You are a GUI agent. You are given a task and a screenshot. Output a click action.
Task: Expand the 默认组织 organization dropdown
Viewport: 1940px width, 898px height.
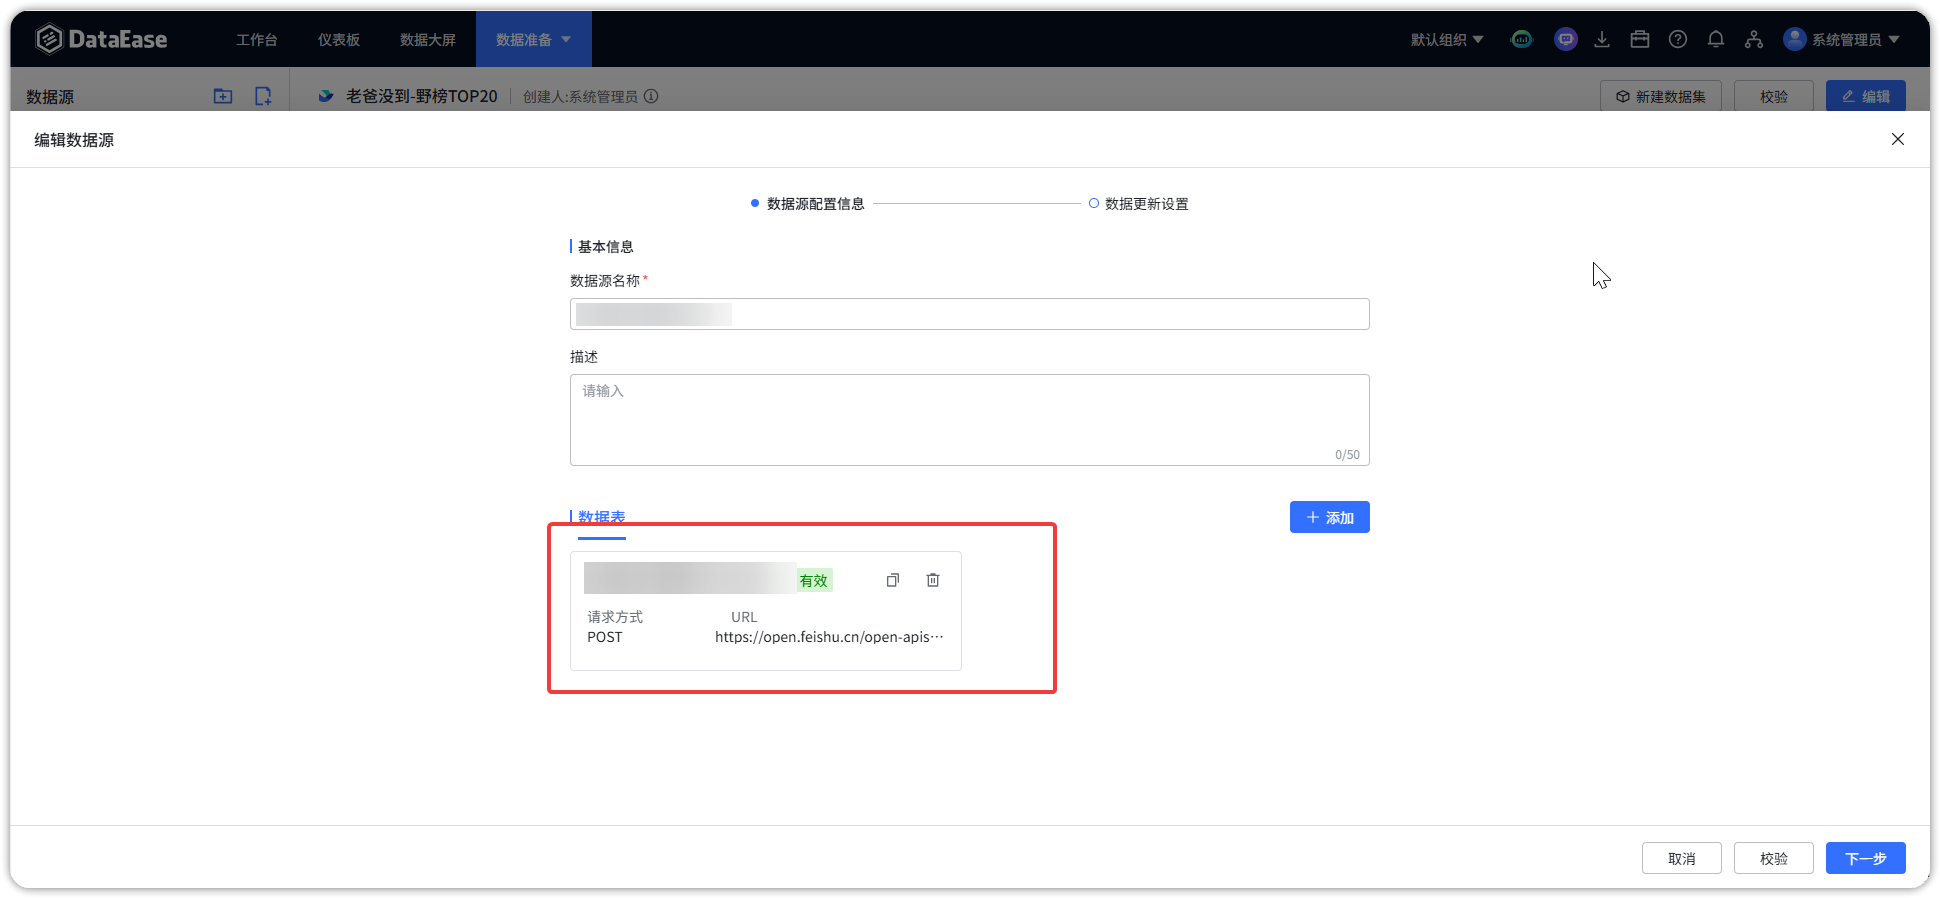[x=1446, y=39]
